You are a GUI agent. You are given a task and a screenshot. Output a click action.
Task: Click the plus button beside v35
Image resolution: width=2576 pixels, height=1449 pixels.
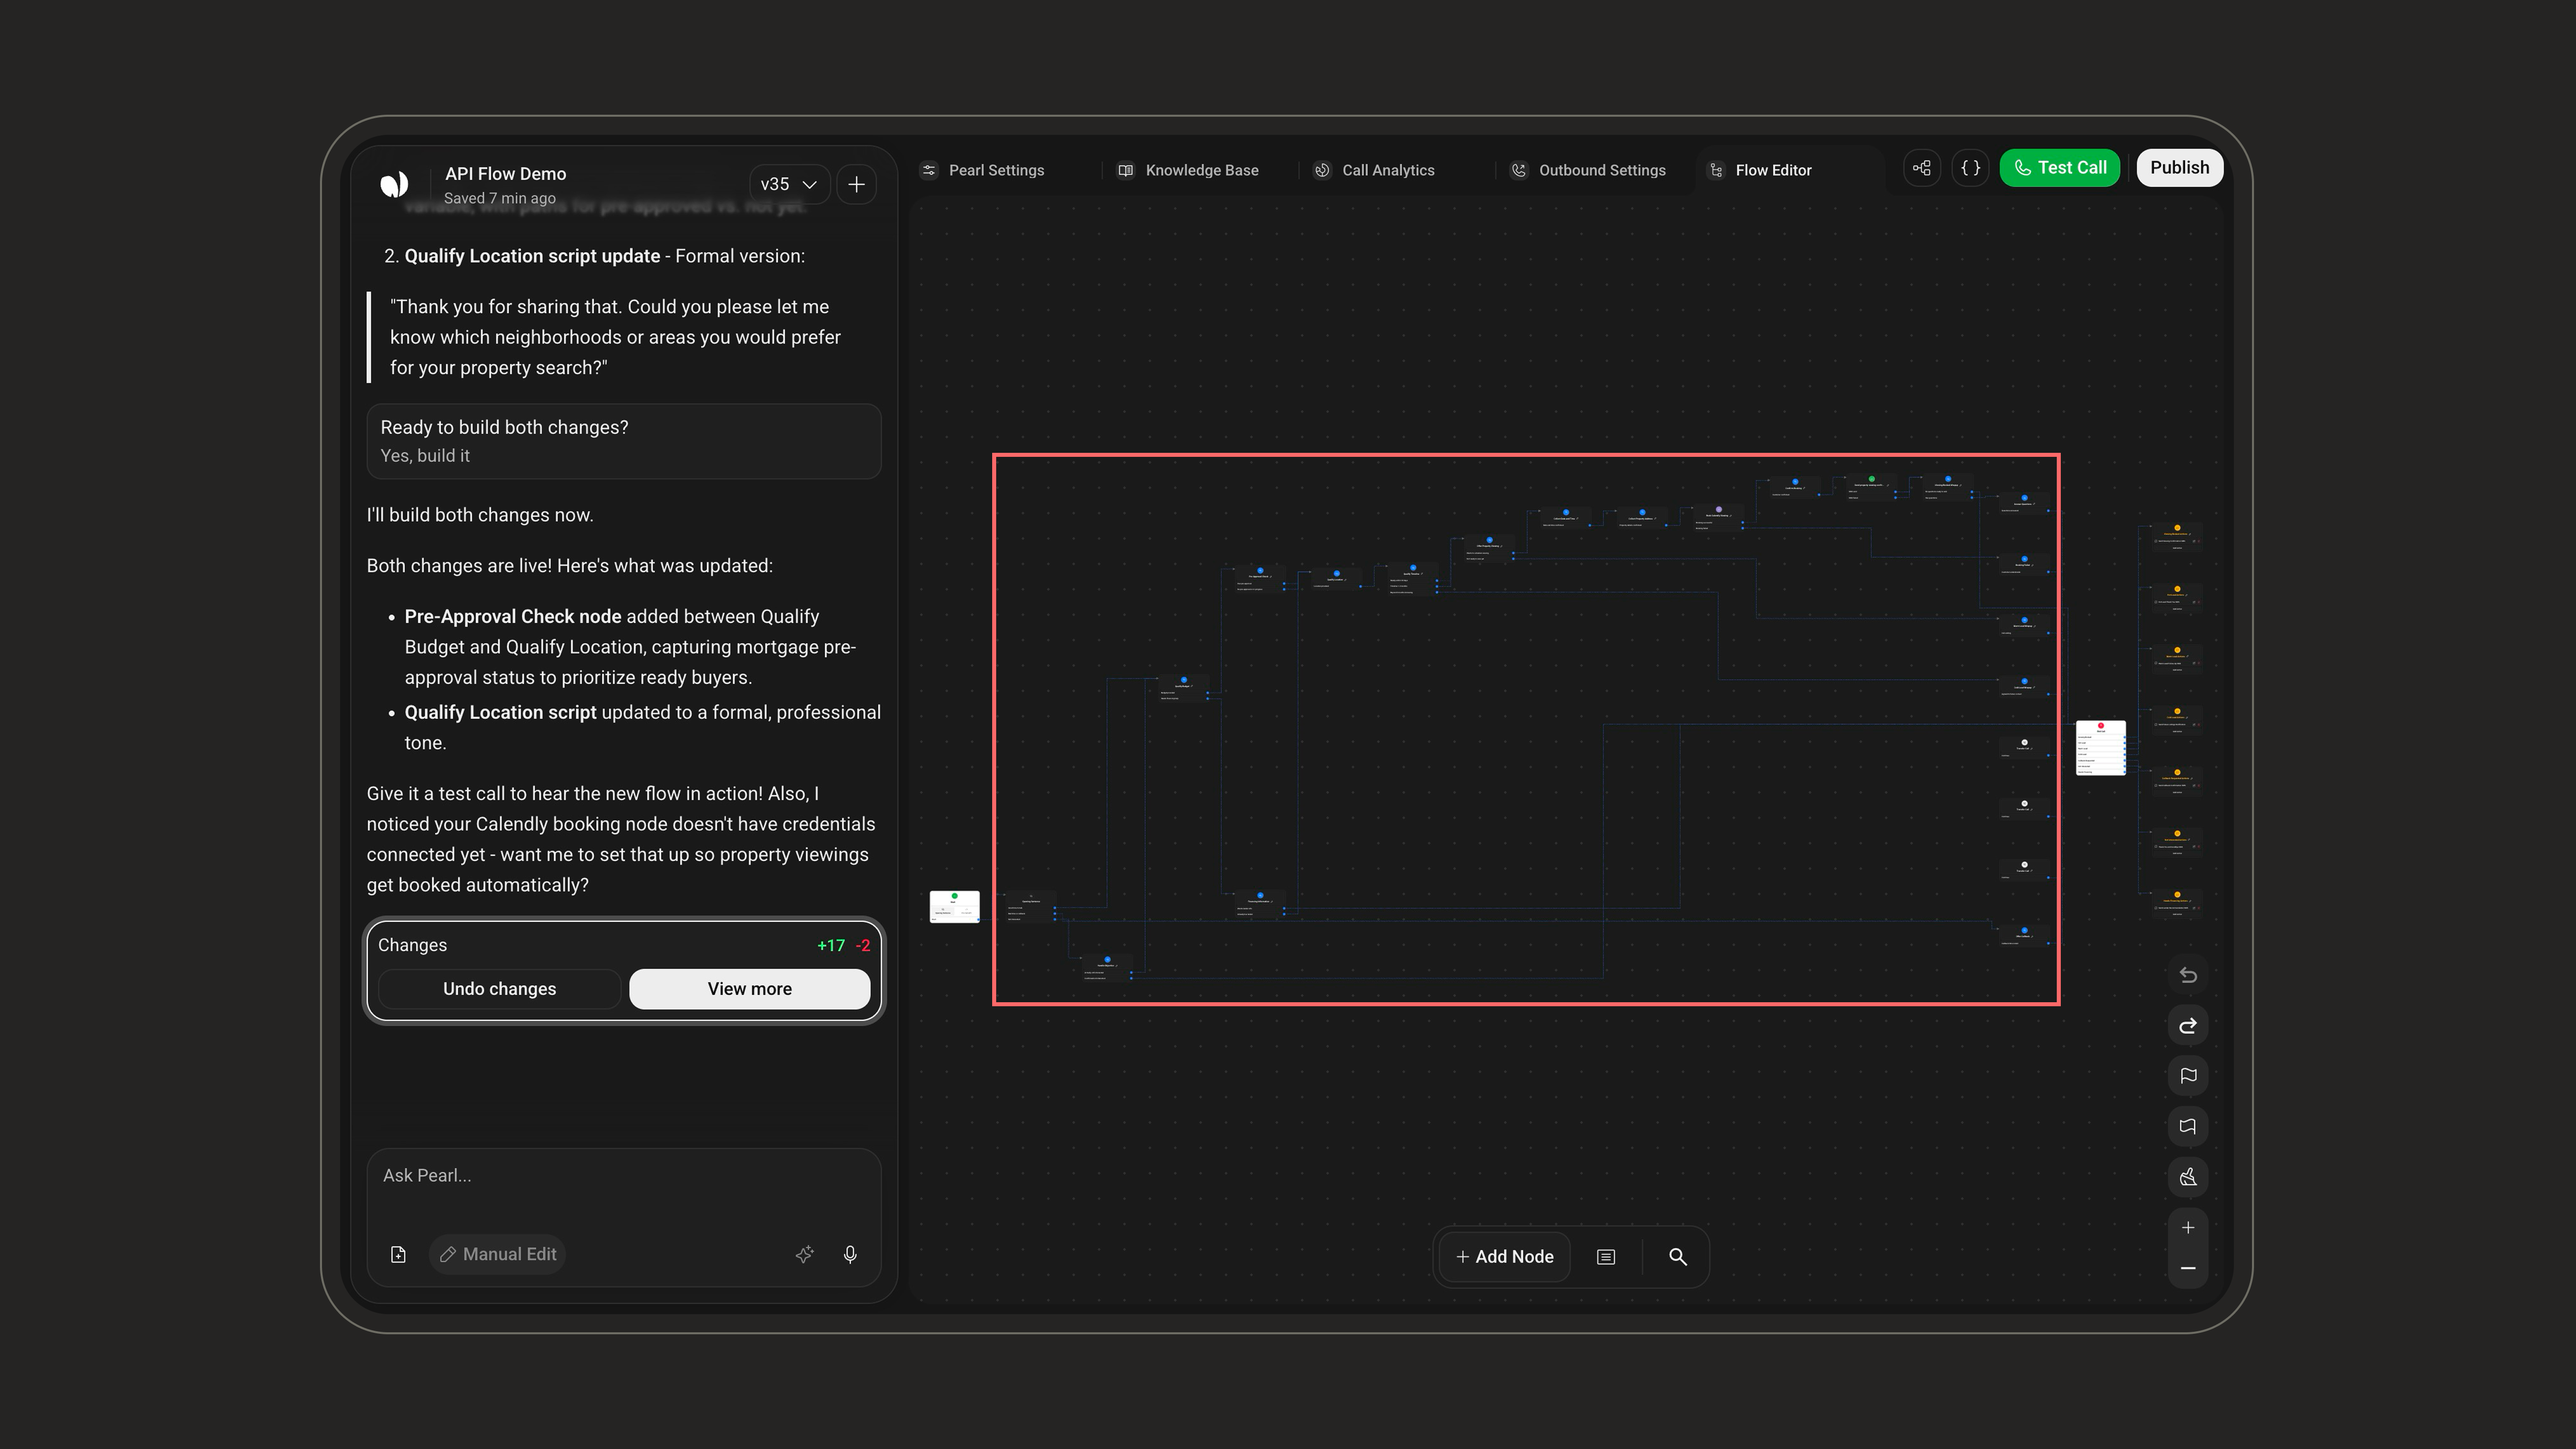(857, 184)
